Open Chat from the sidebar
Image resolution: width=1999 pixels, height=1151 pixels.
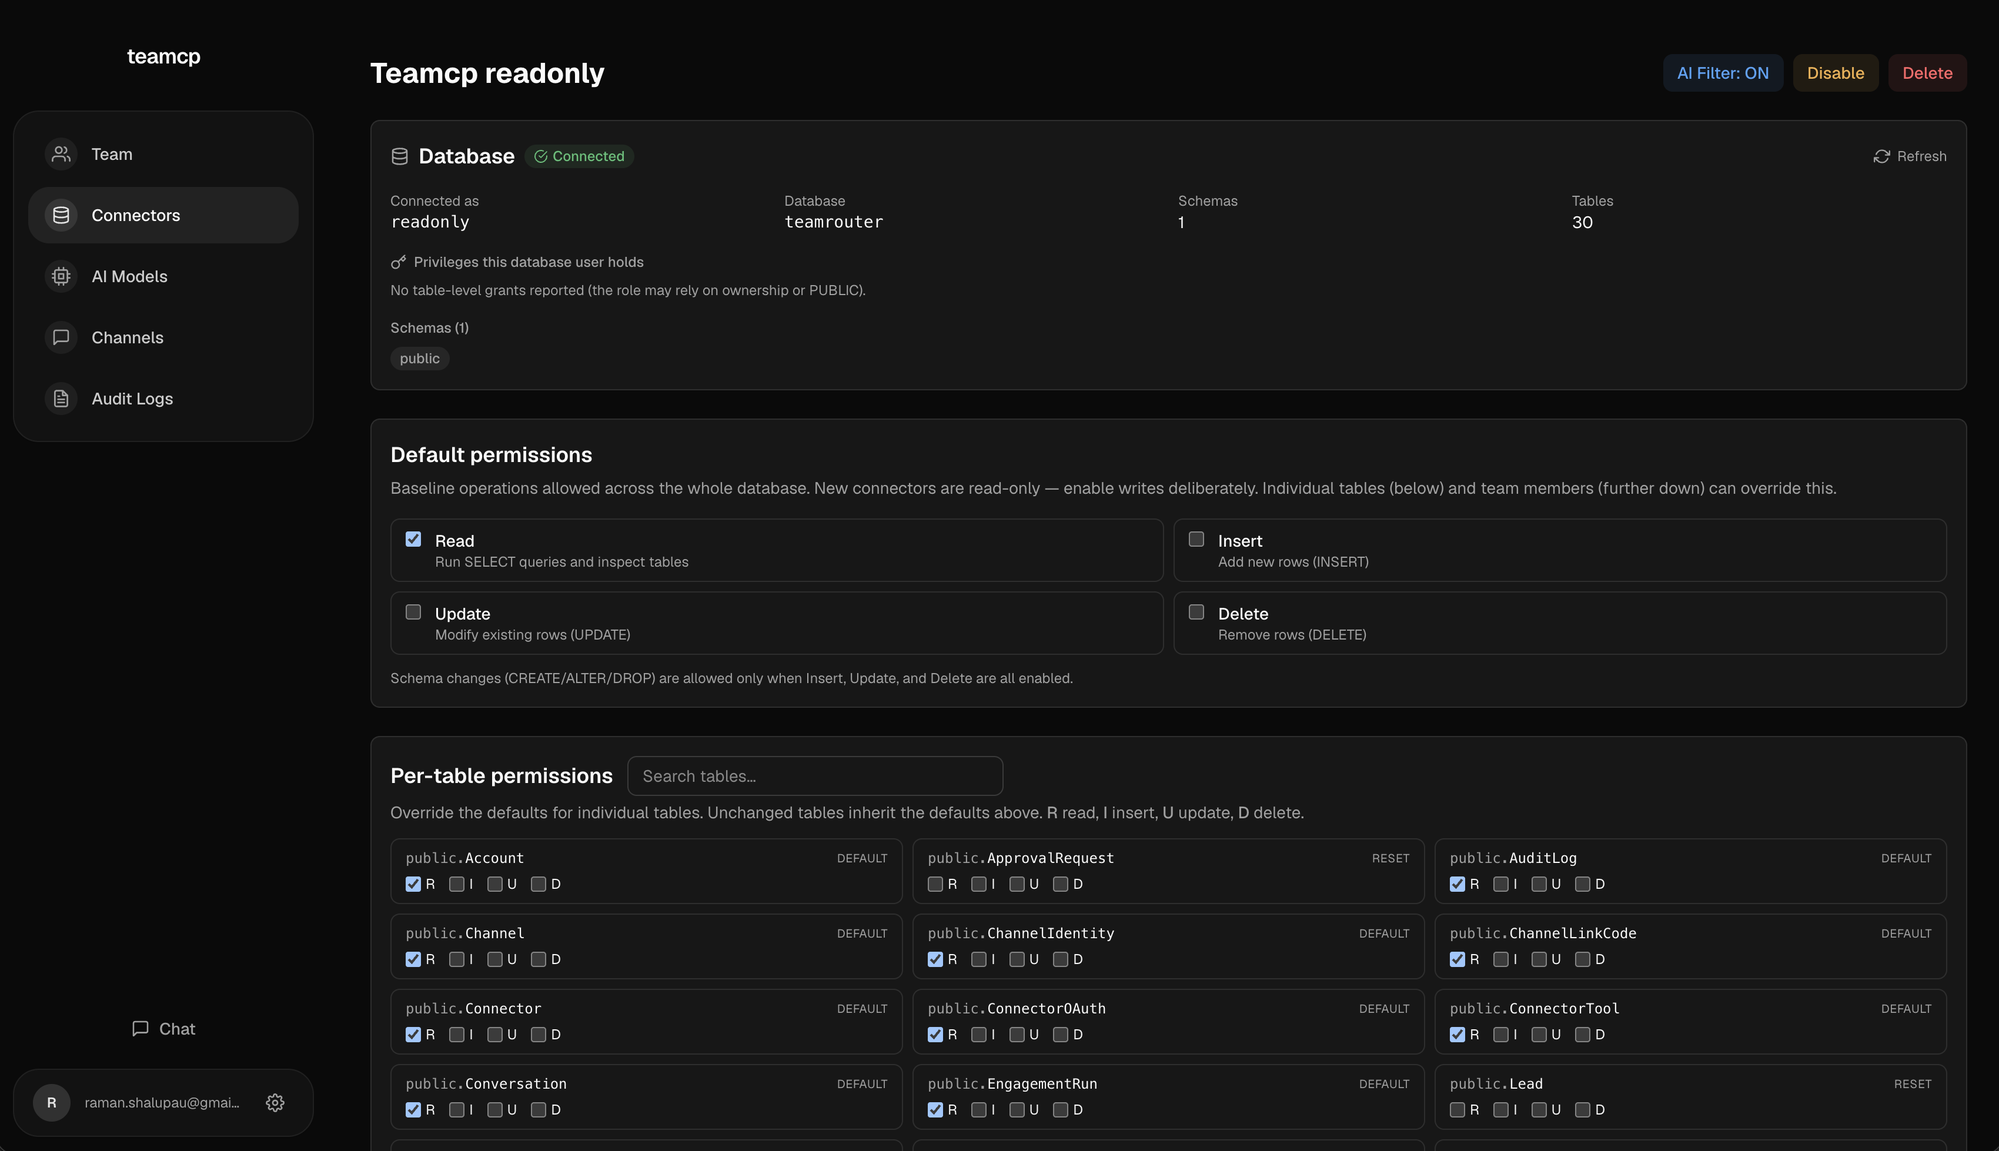(163, 1028)
